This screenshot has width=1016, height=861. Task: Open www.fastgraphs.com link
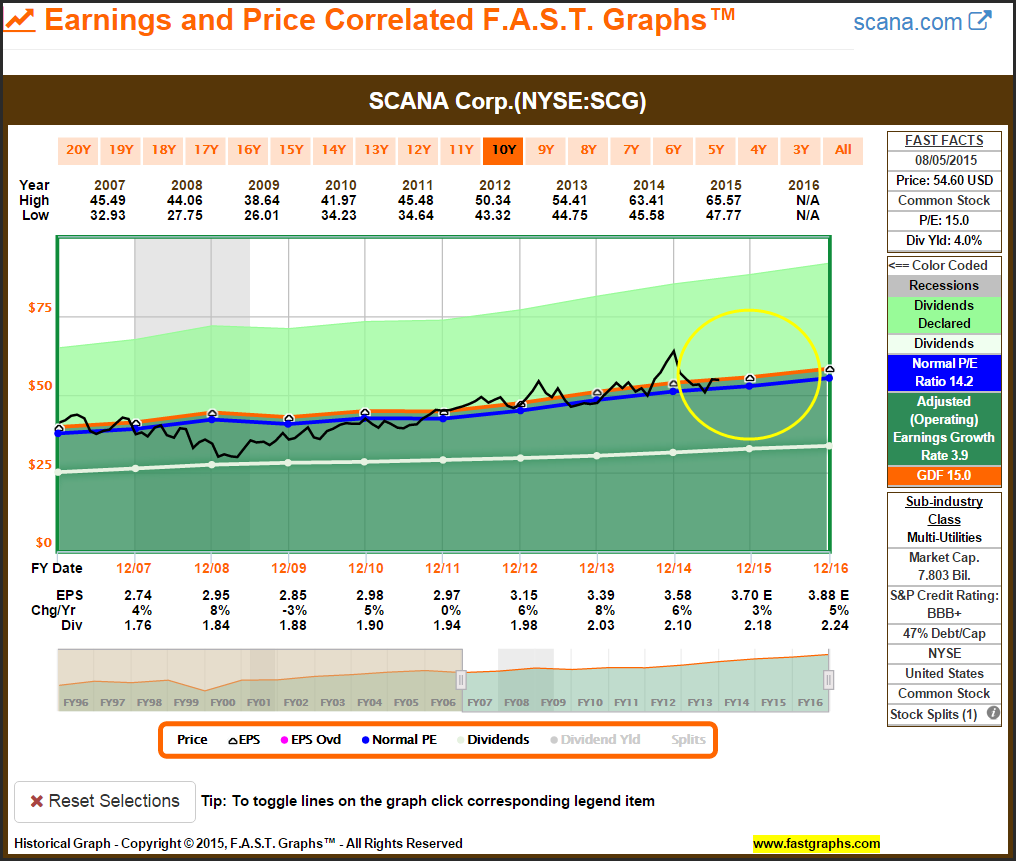(x=816, y=843)
